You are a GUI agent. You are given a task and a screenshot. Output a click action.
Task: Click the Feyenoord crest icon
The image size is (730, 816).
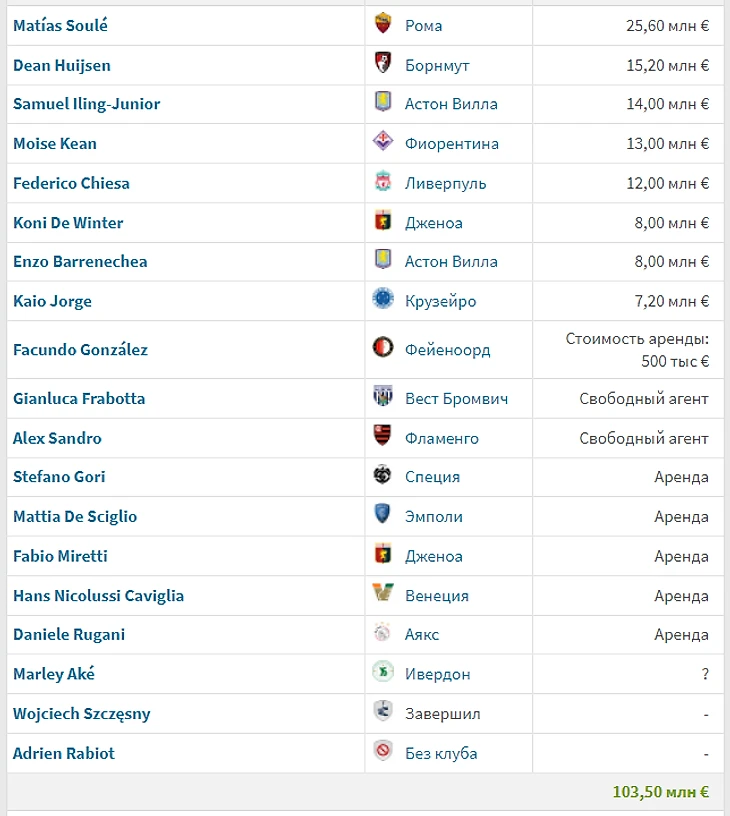pyautogui.click(x=383, y=347)
